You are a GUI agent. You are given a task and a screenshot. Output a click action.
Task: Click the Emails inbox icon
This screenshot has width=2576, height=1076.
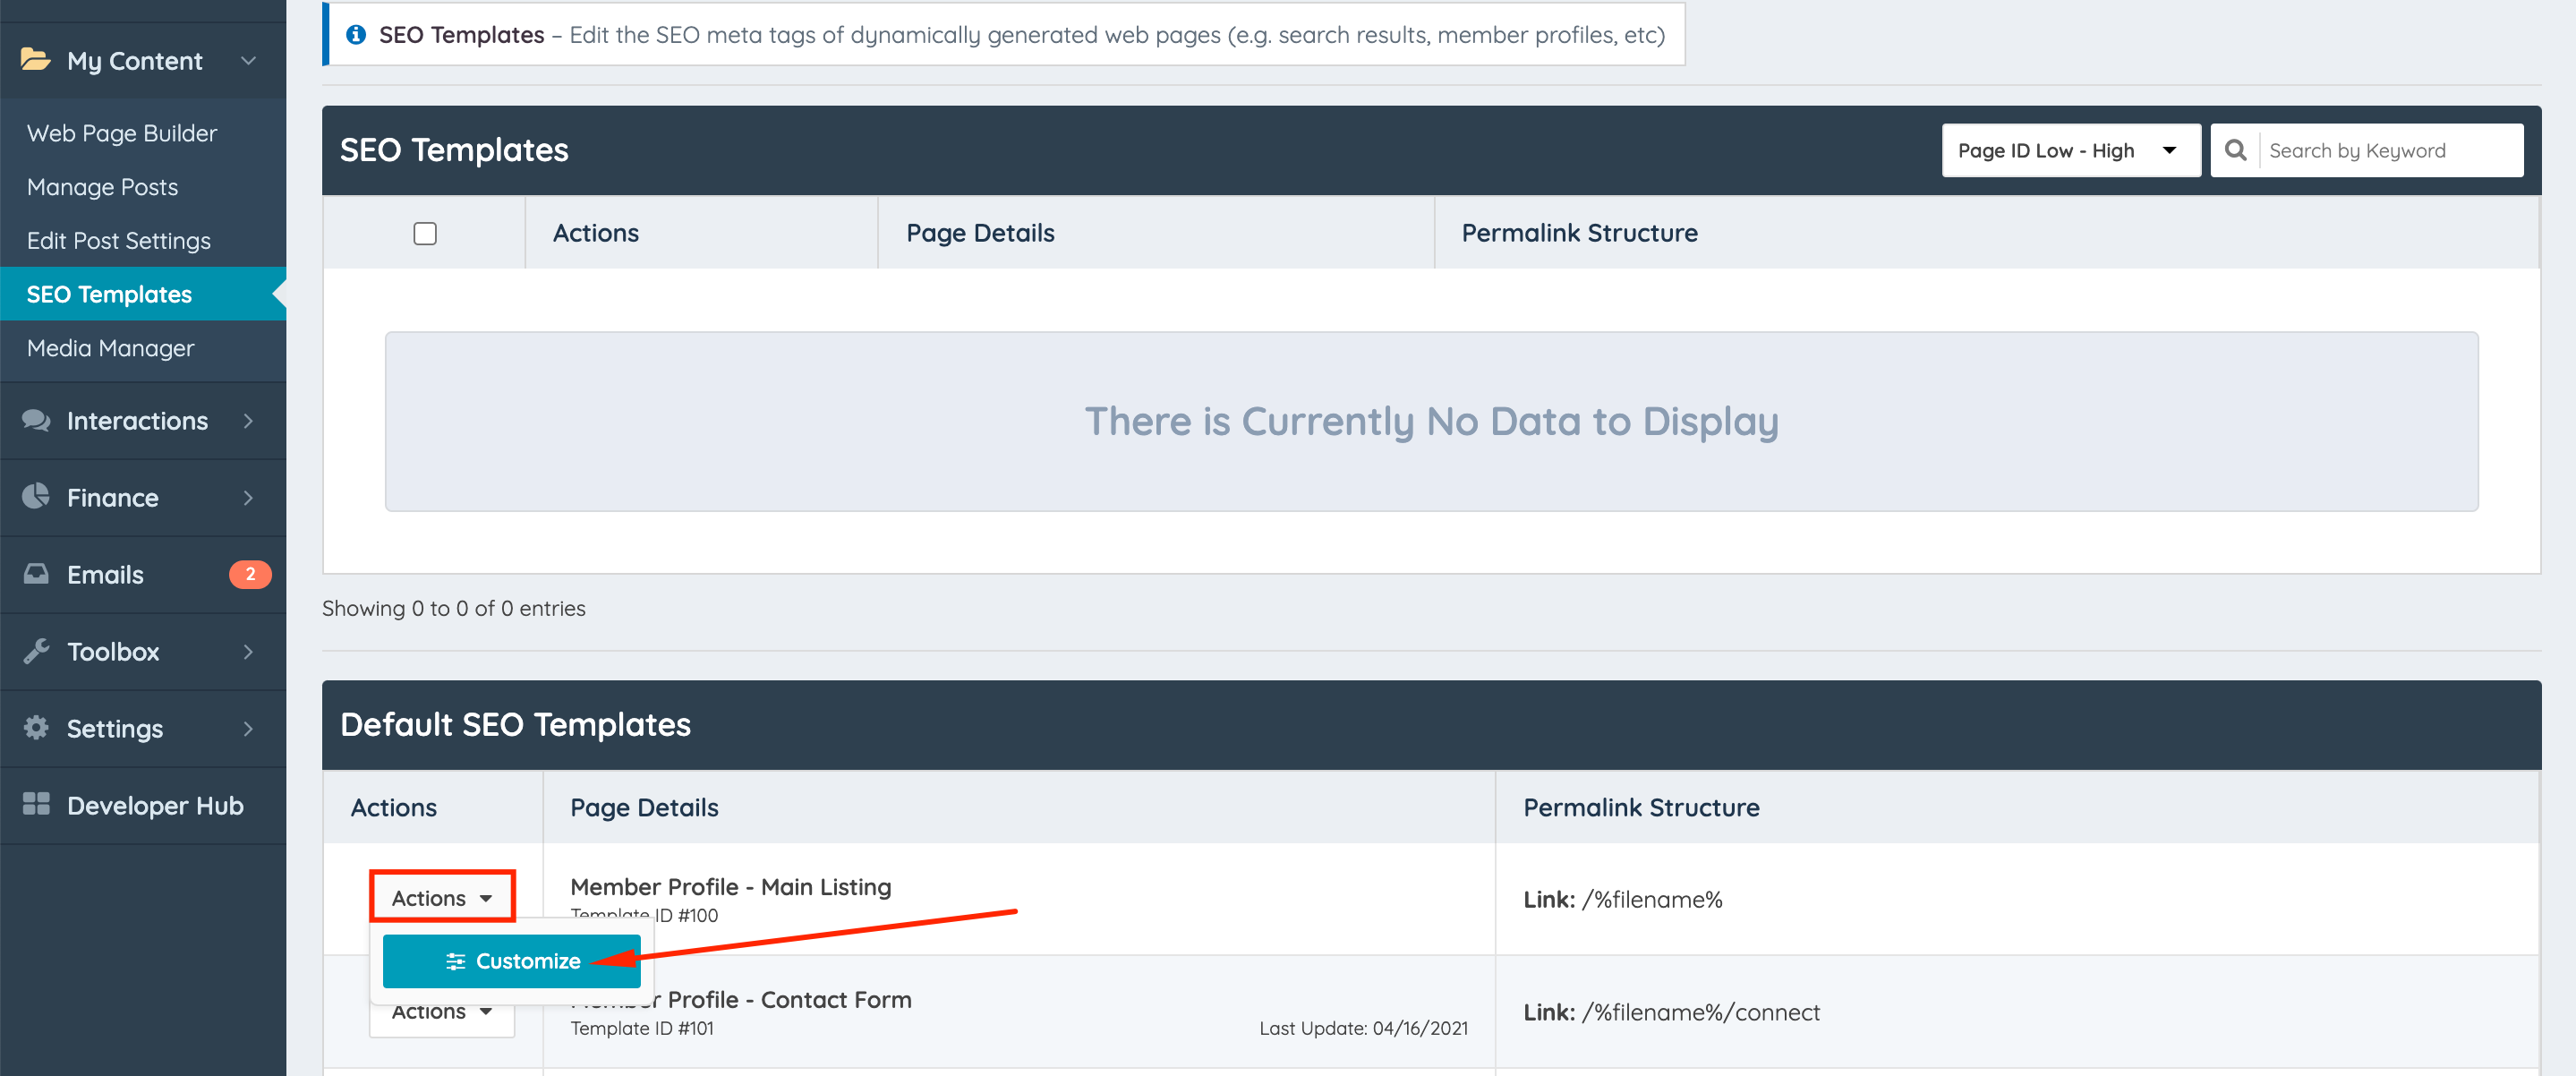click(36, 574)
